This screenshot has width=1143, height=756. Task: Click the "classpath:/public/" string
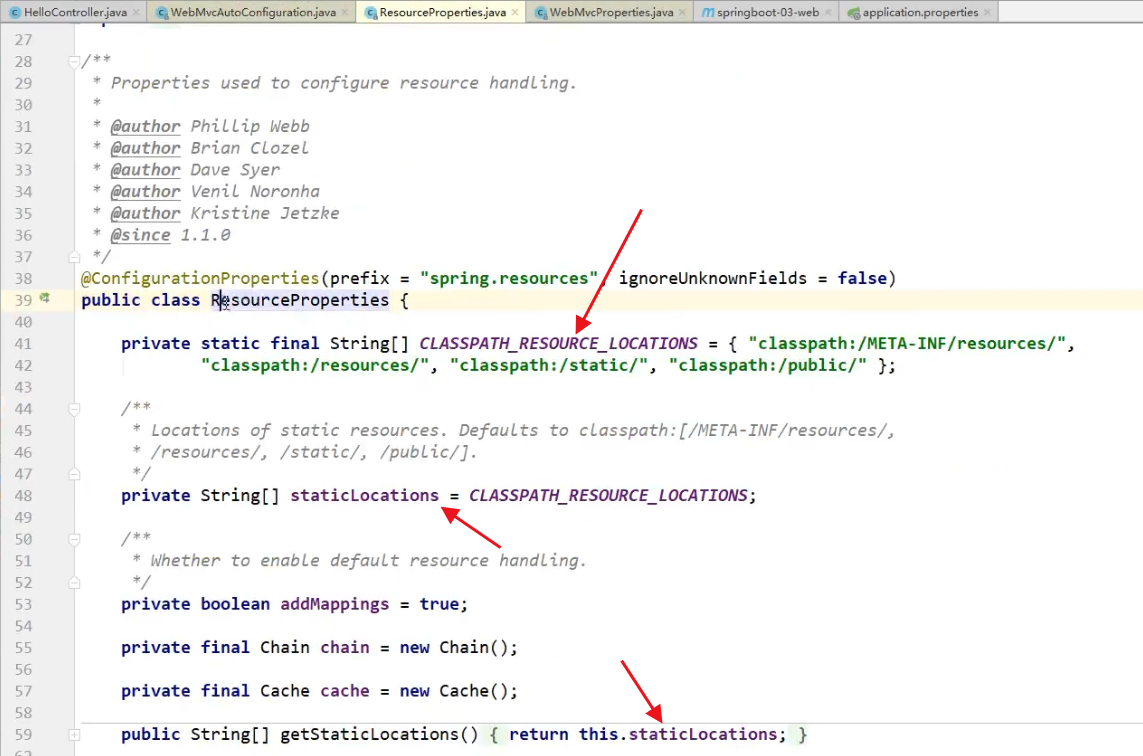(768, 365)
